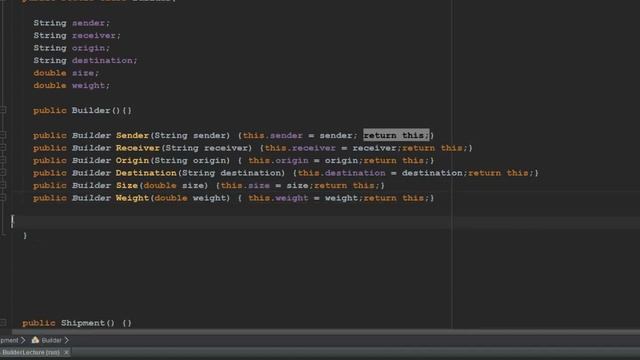Click the 'sender' field declaration
Image resolution: width=640 pixels, height=360 pixels.
coord(89,23)
